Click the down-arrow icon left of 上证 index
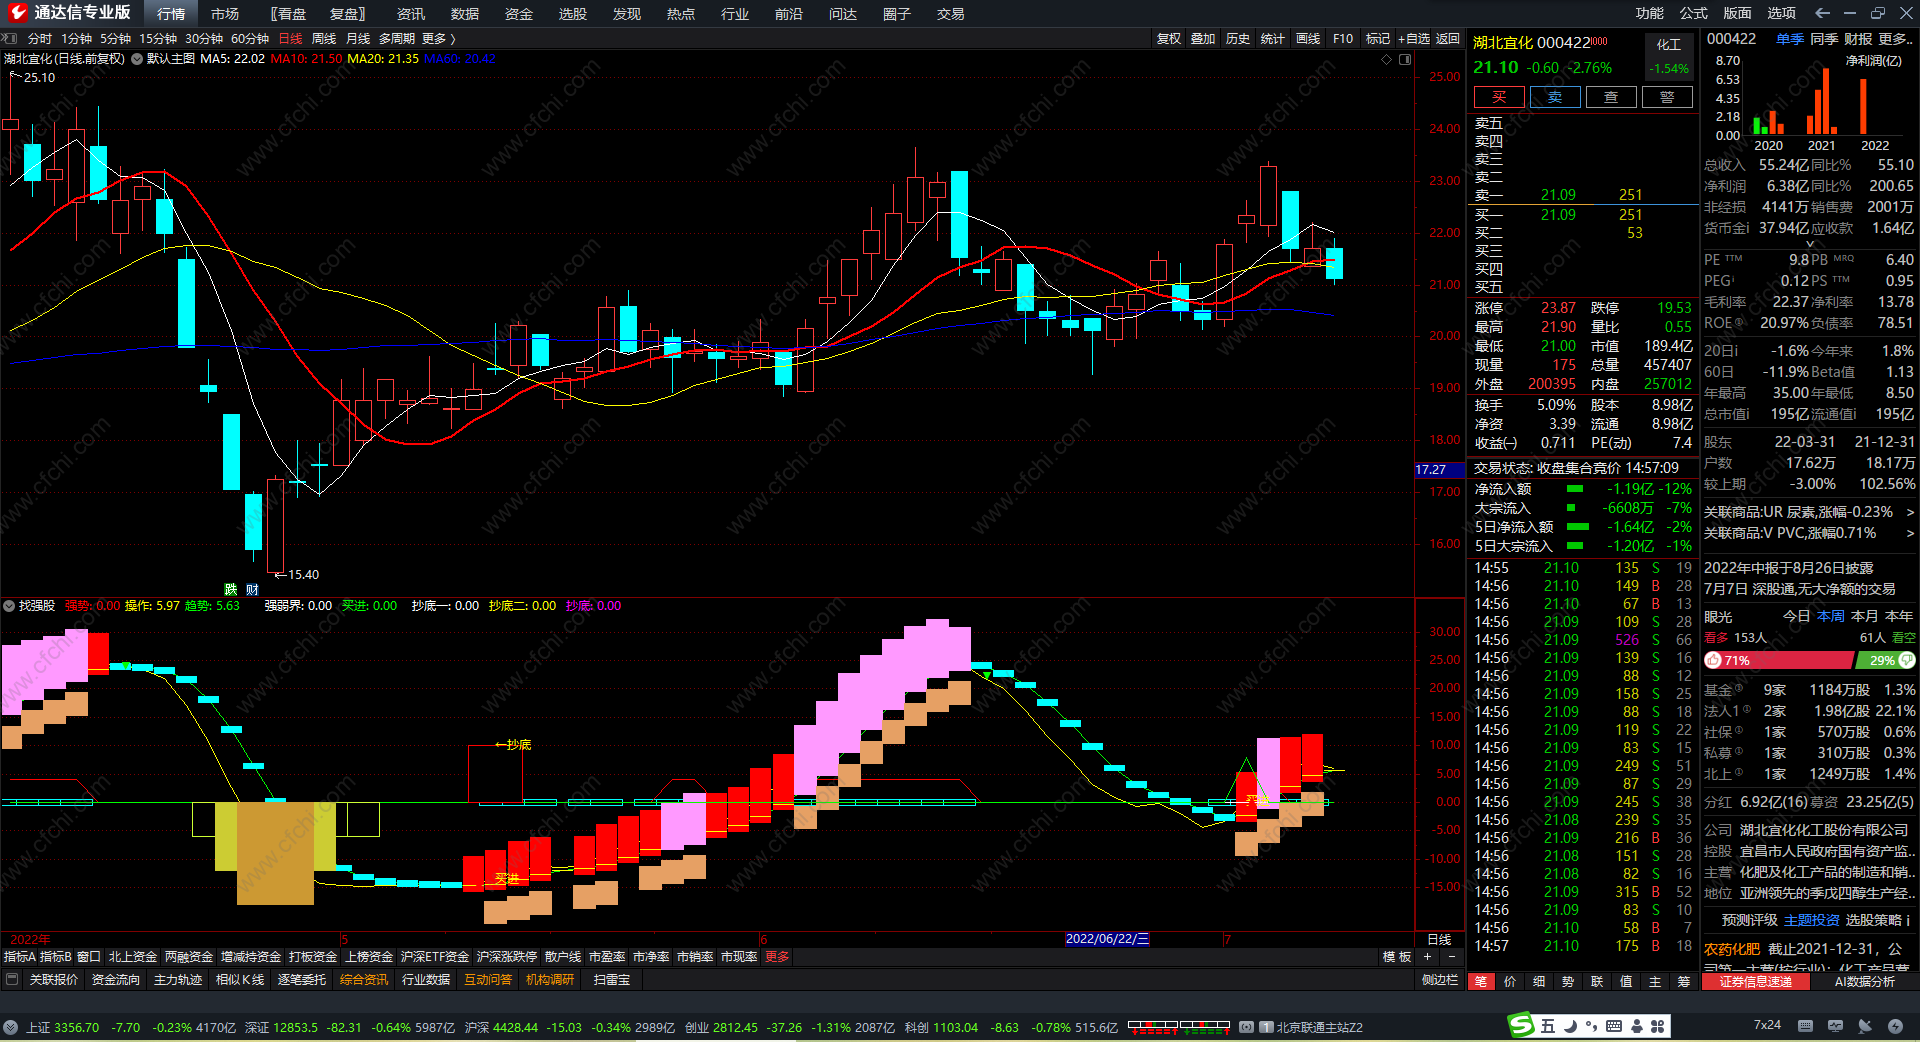The image size is (1920, 1042). 11,1027
